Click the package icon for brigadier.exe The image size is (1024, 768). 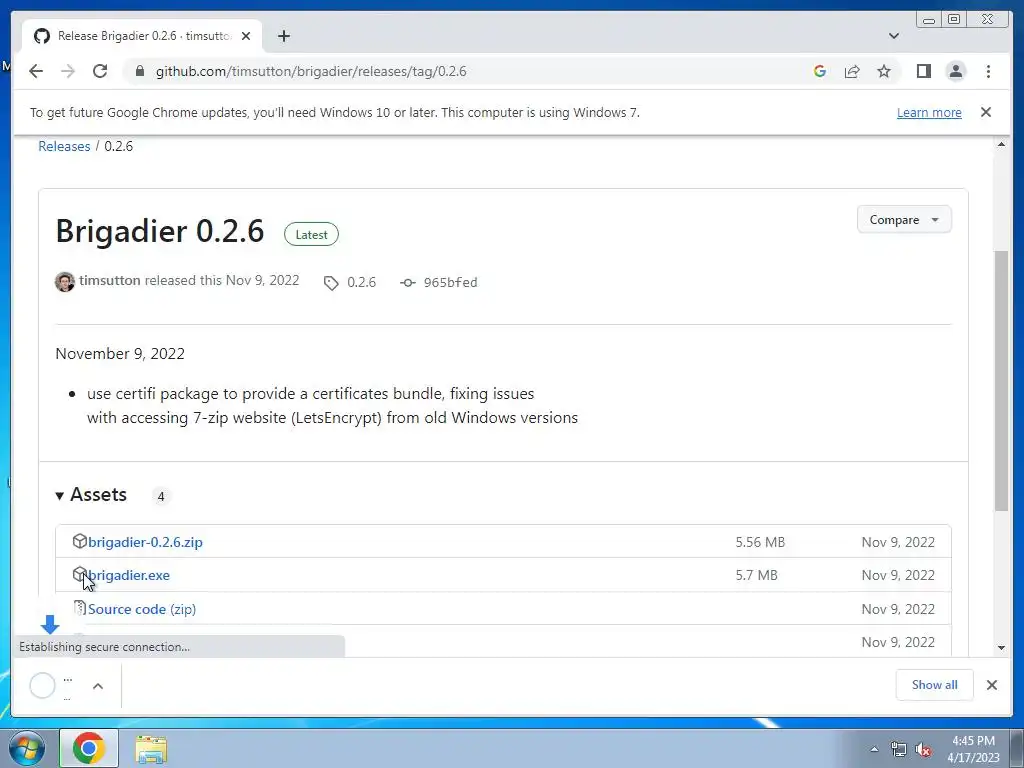(78, 573)
